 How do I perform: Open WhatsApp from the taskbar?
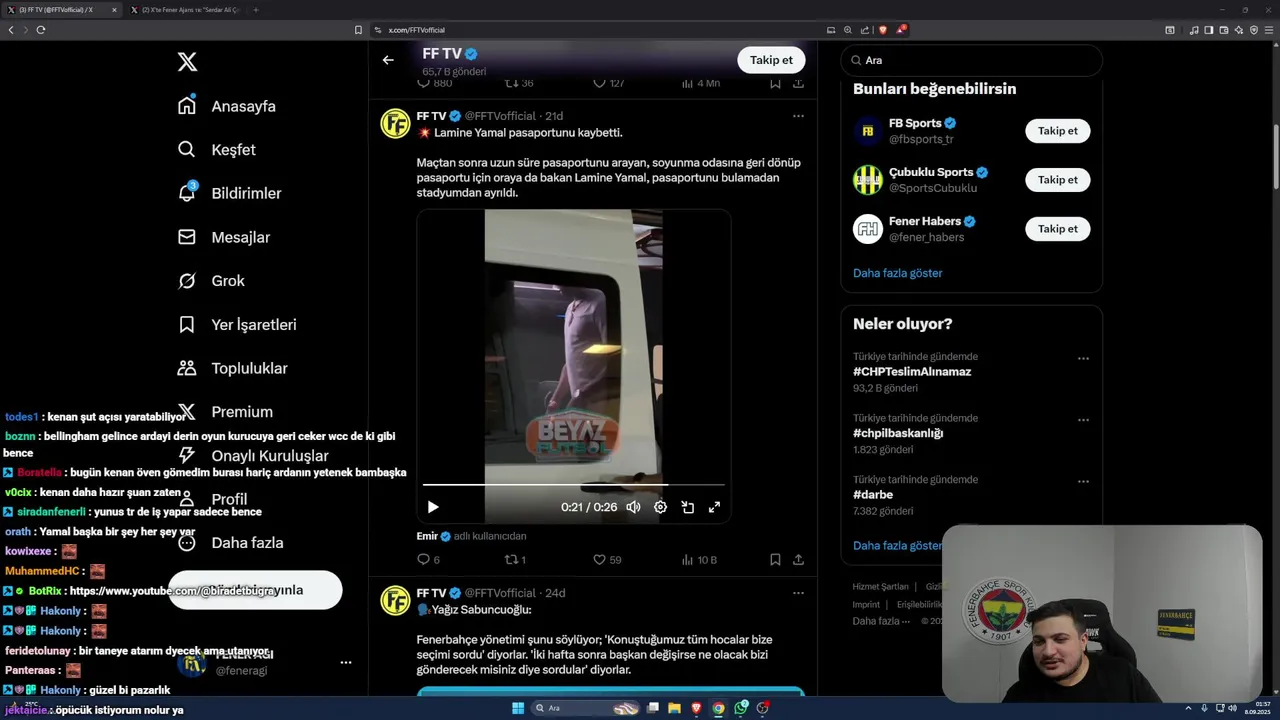tap(741, 708)
